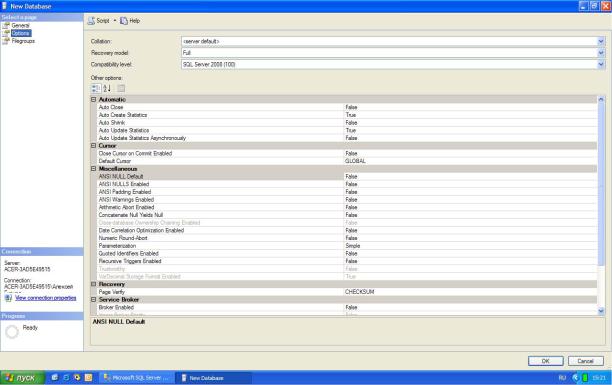Viewport: 612px width, 385px height.
Task: Select Close Cursor on Commit Enabled row
Action: click(347, 153)
